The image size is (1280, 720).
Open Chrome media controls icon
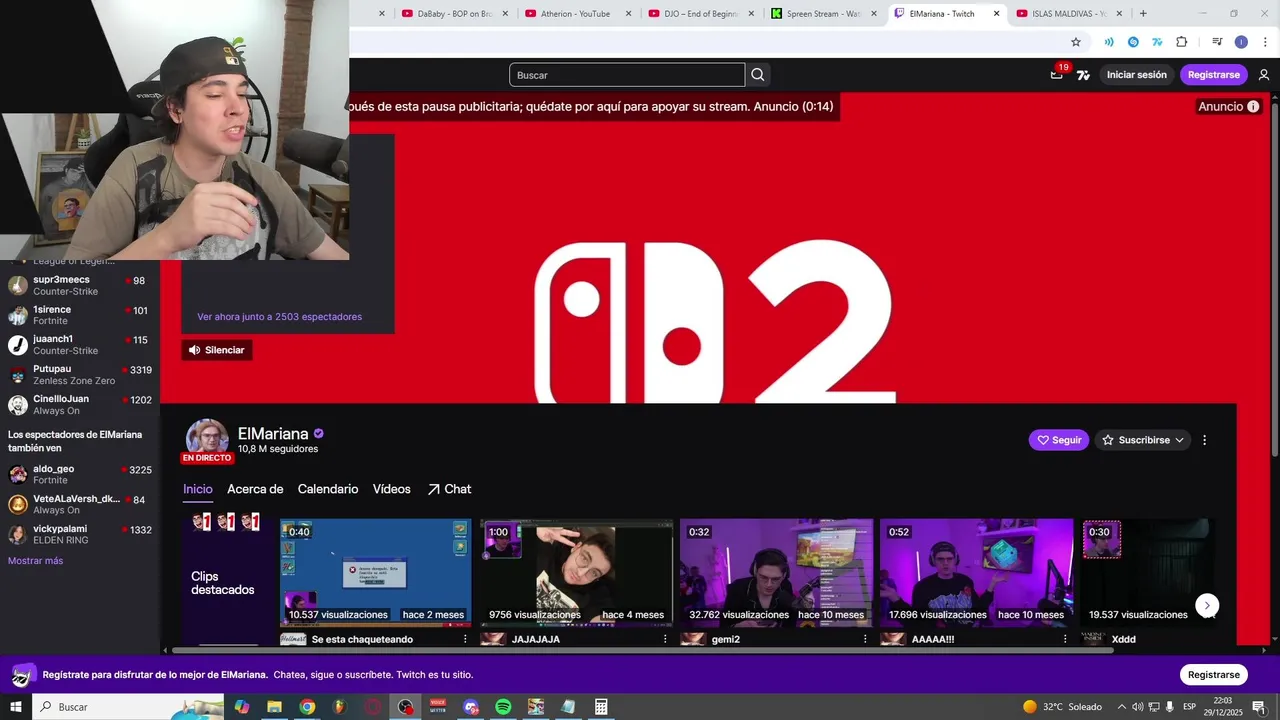pyautogui.click(x=1217, y=42)
